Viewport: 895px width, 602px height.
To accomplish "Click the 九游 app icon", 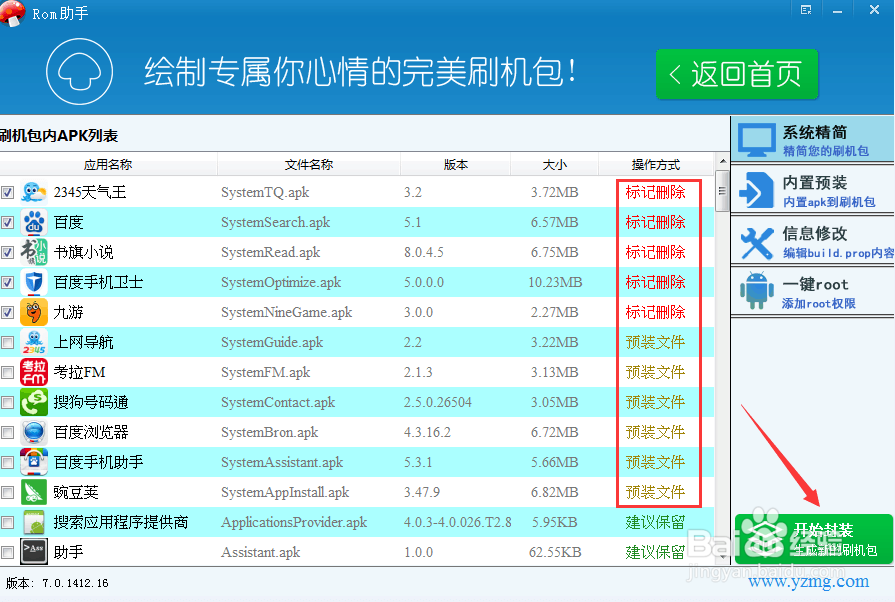I will [x=34, y=312].
